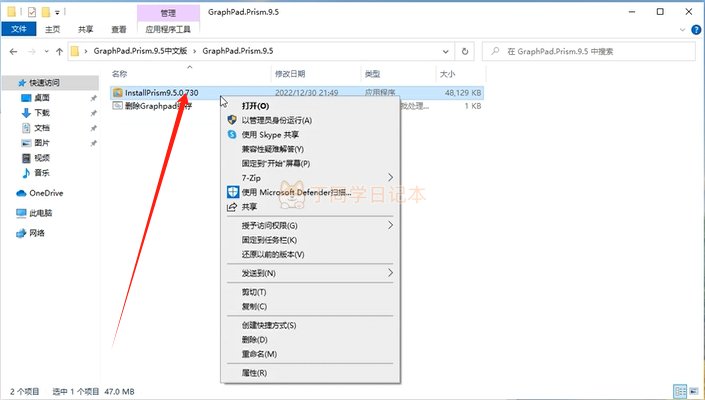The height and width of the screenshot is (400, 705).
Task: Open the quick access toolbar customize dropdown
Action: [58, 13]
